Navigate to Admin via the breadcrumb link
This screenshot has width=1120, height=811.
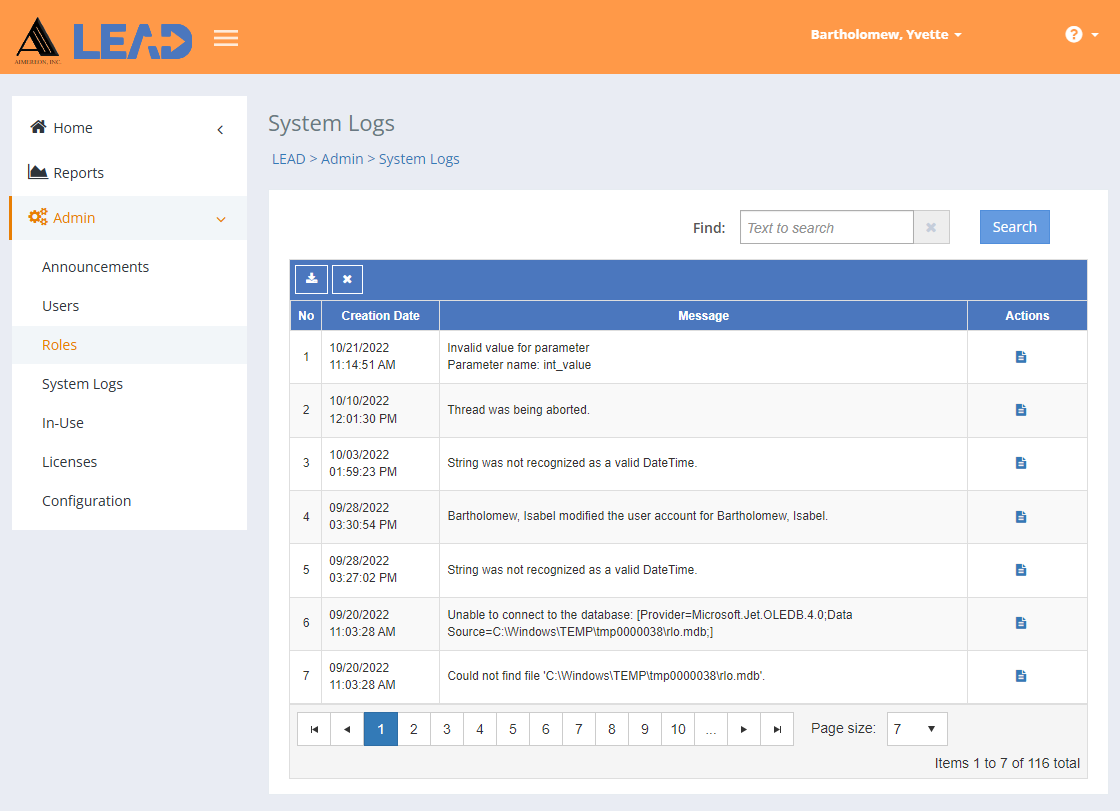tap(342, 158)
